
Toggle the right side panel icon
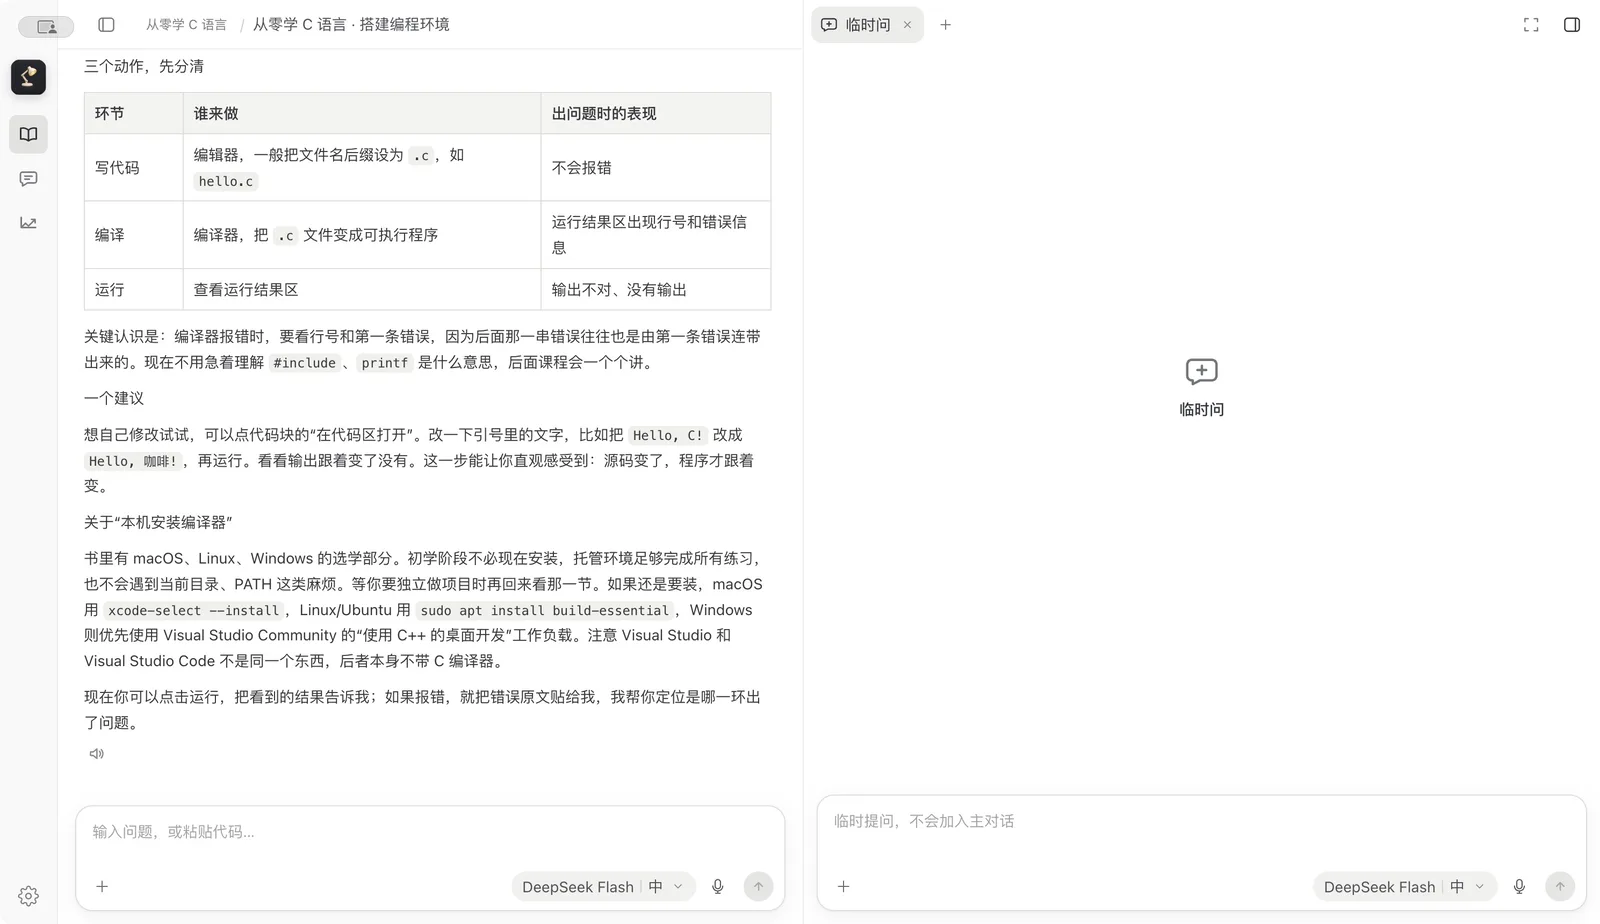[x=1572, y=25]
